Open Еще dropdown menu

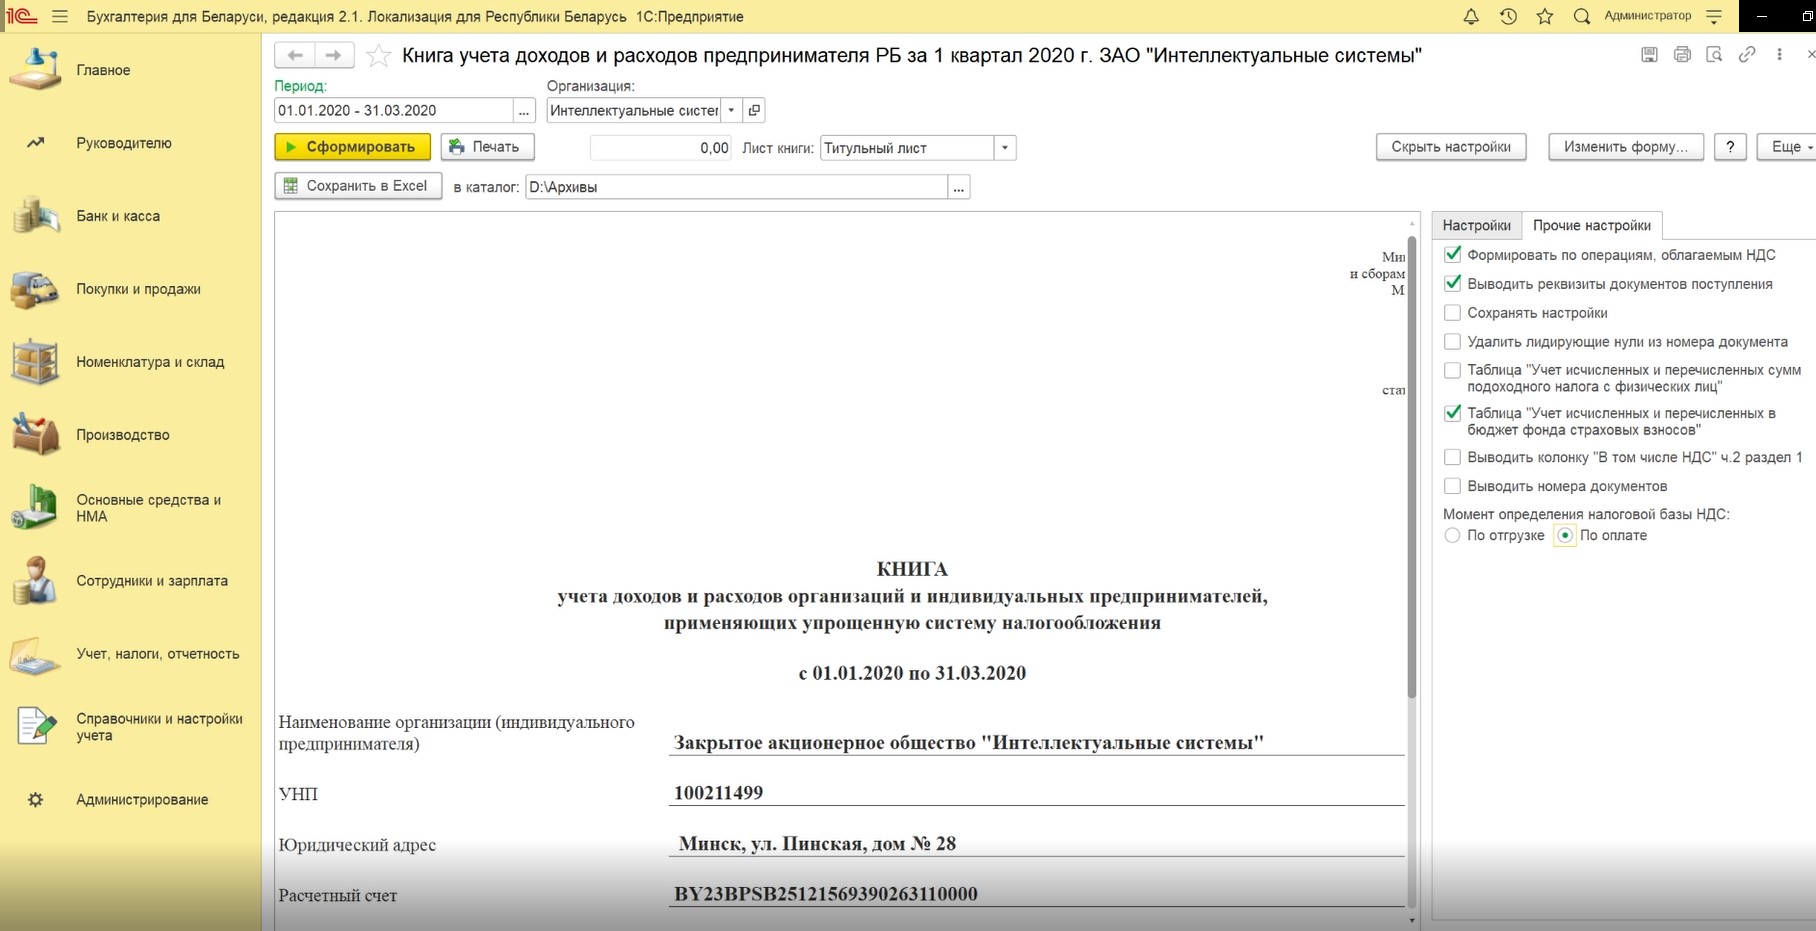(1788, 147)
